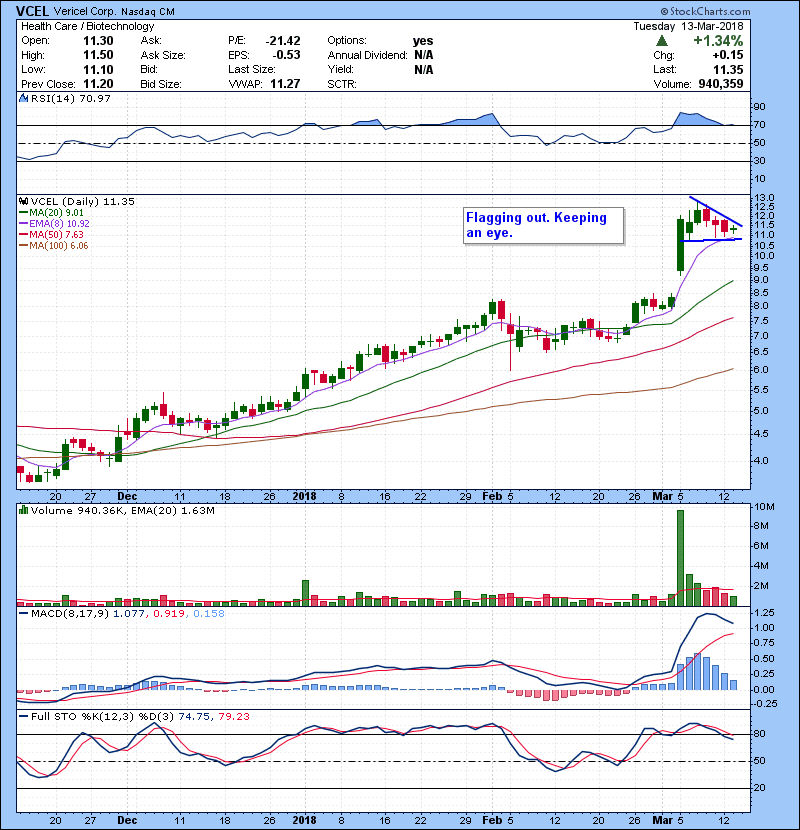Click the 30 tick on the RSI axis
The height and width of the screenshot is (830, 800).
(x=760, y=160)
